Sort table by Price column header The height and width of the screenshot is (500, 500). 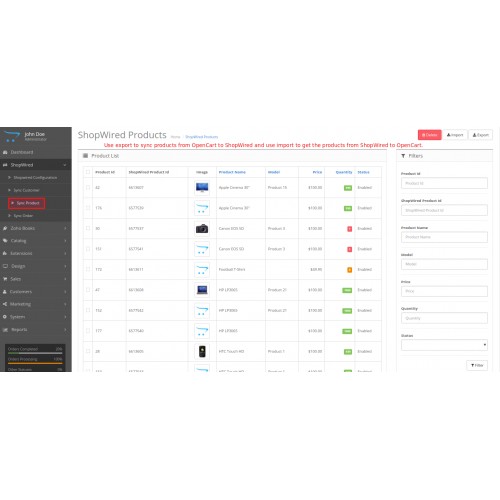317,172
